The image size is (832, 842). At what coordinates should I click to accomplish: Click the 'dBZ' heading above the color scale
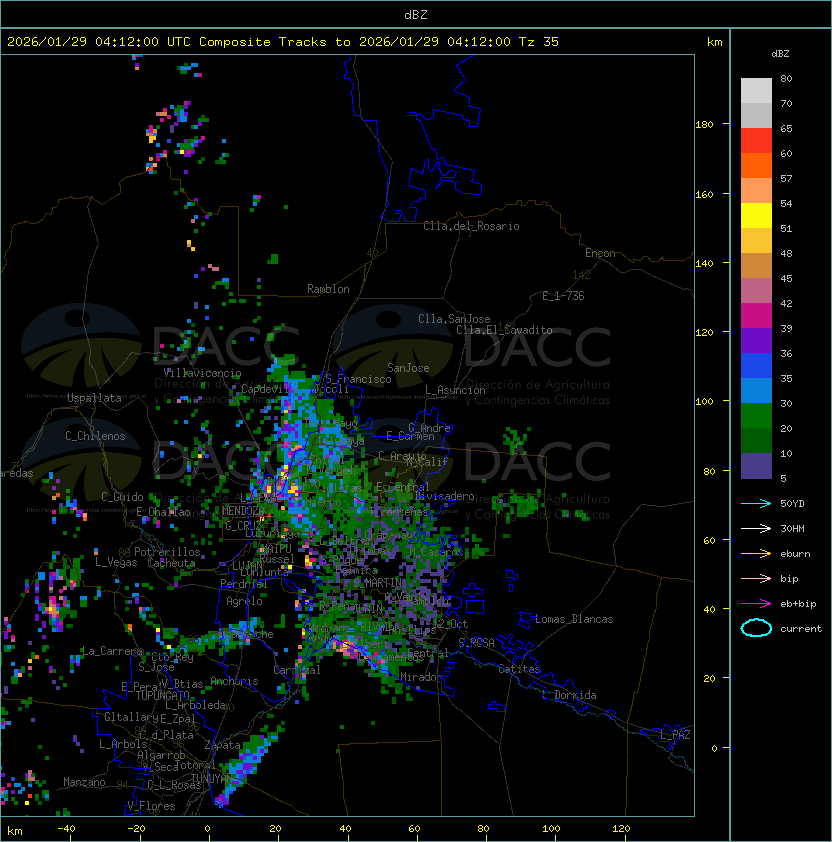tap(780, 54)
